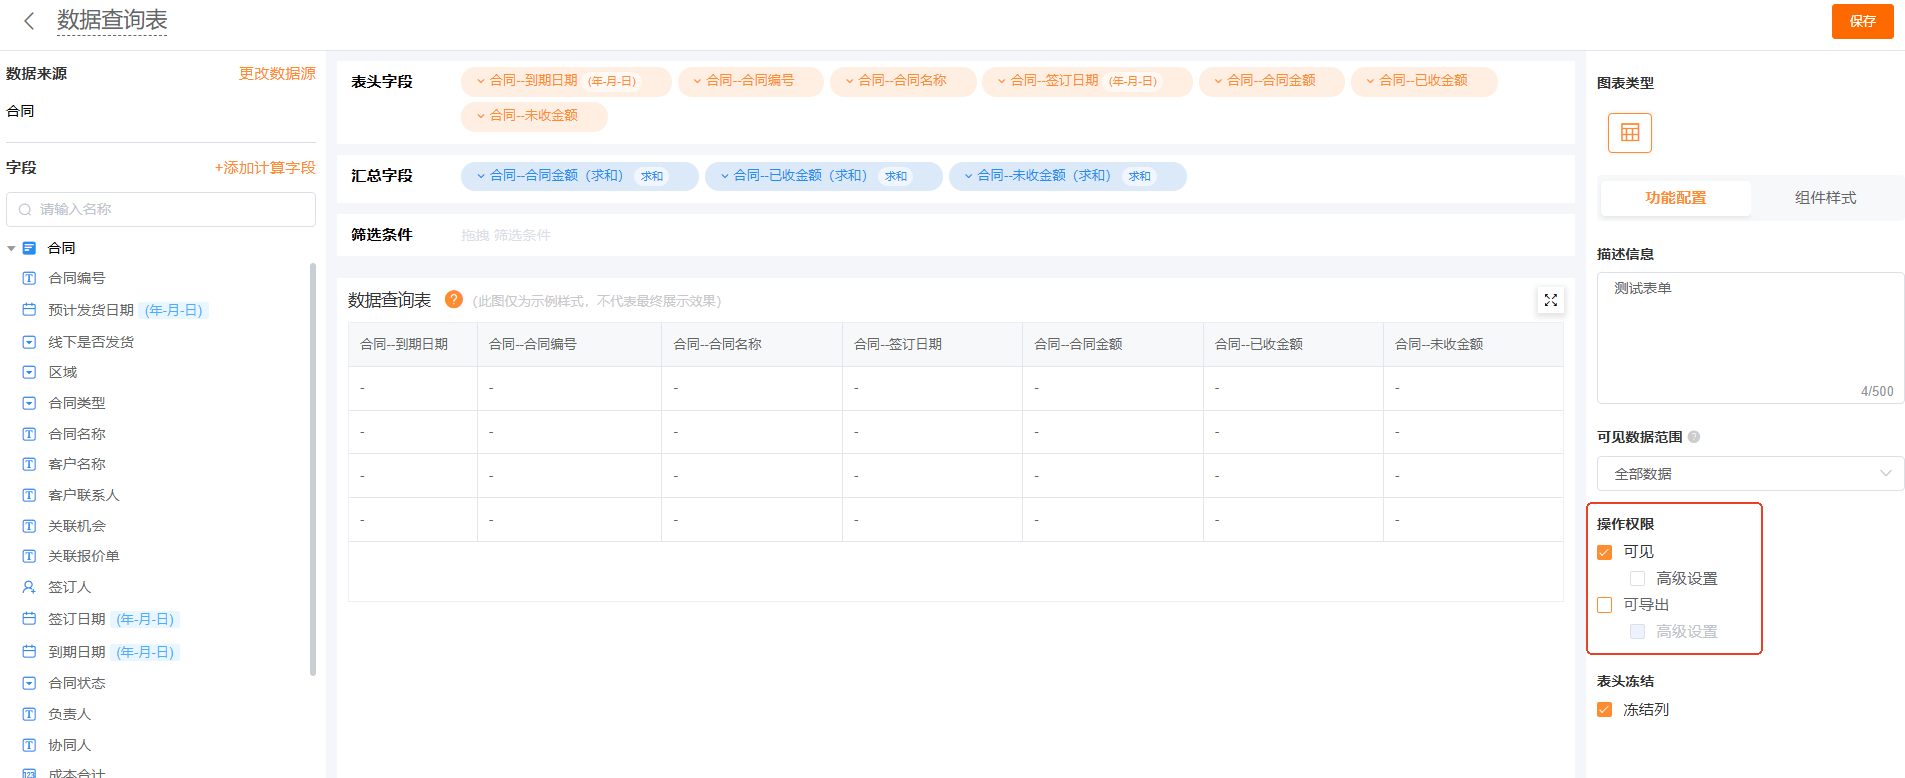1905x778 pixels.
Task: Click the field list vertical scrollbar
Action: pyautogui.click(x=313, y=468)
